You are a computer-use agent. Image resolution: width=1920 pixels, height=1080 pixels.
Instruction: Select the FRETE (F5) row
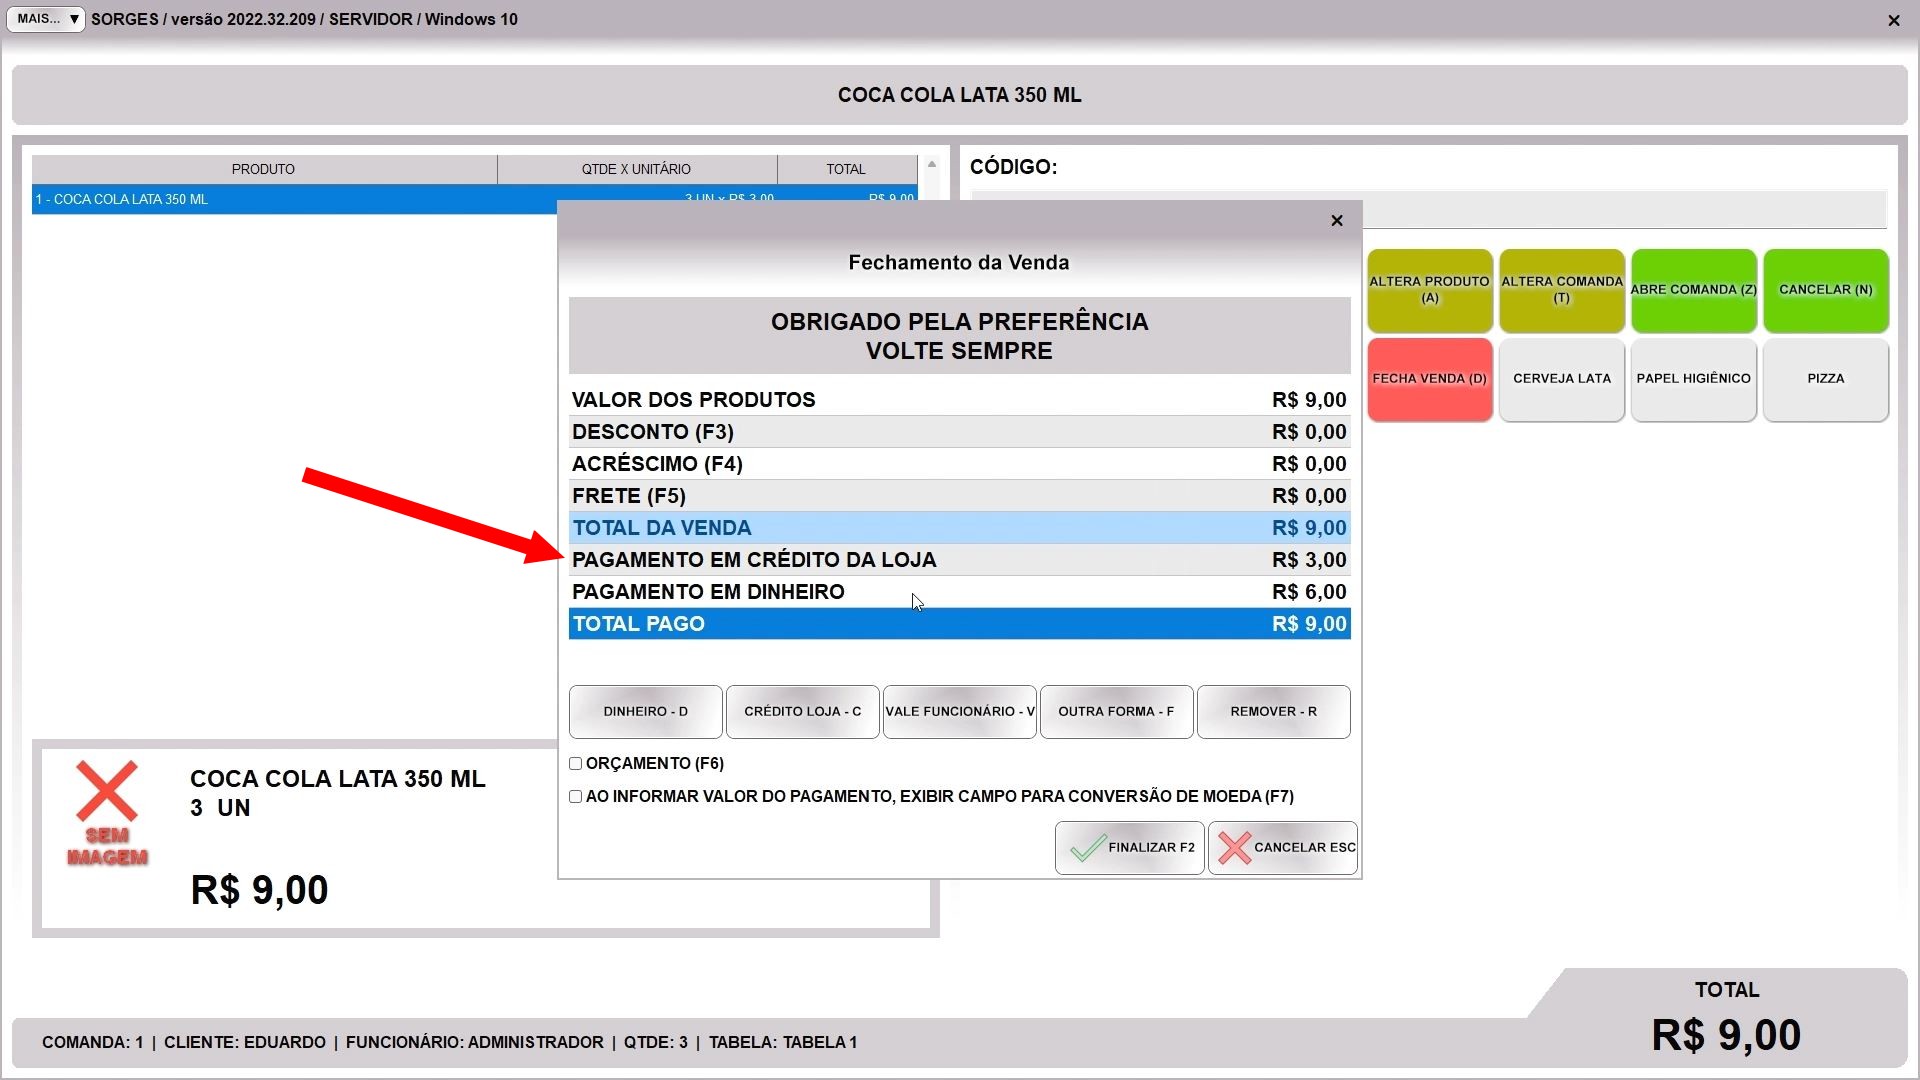[960, 496]
